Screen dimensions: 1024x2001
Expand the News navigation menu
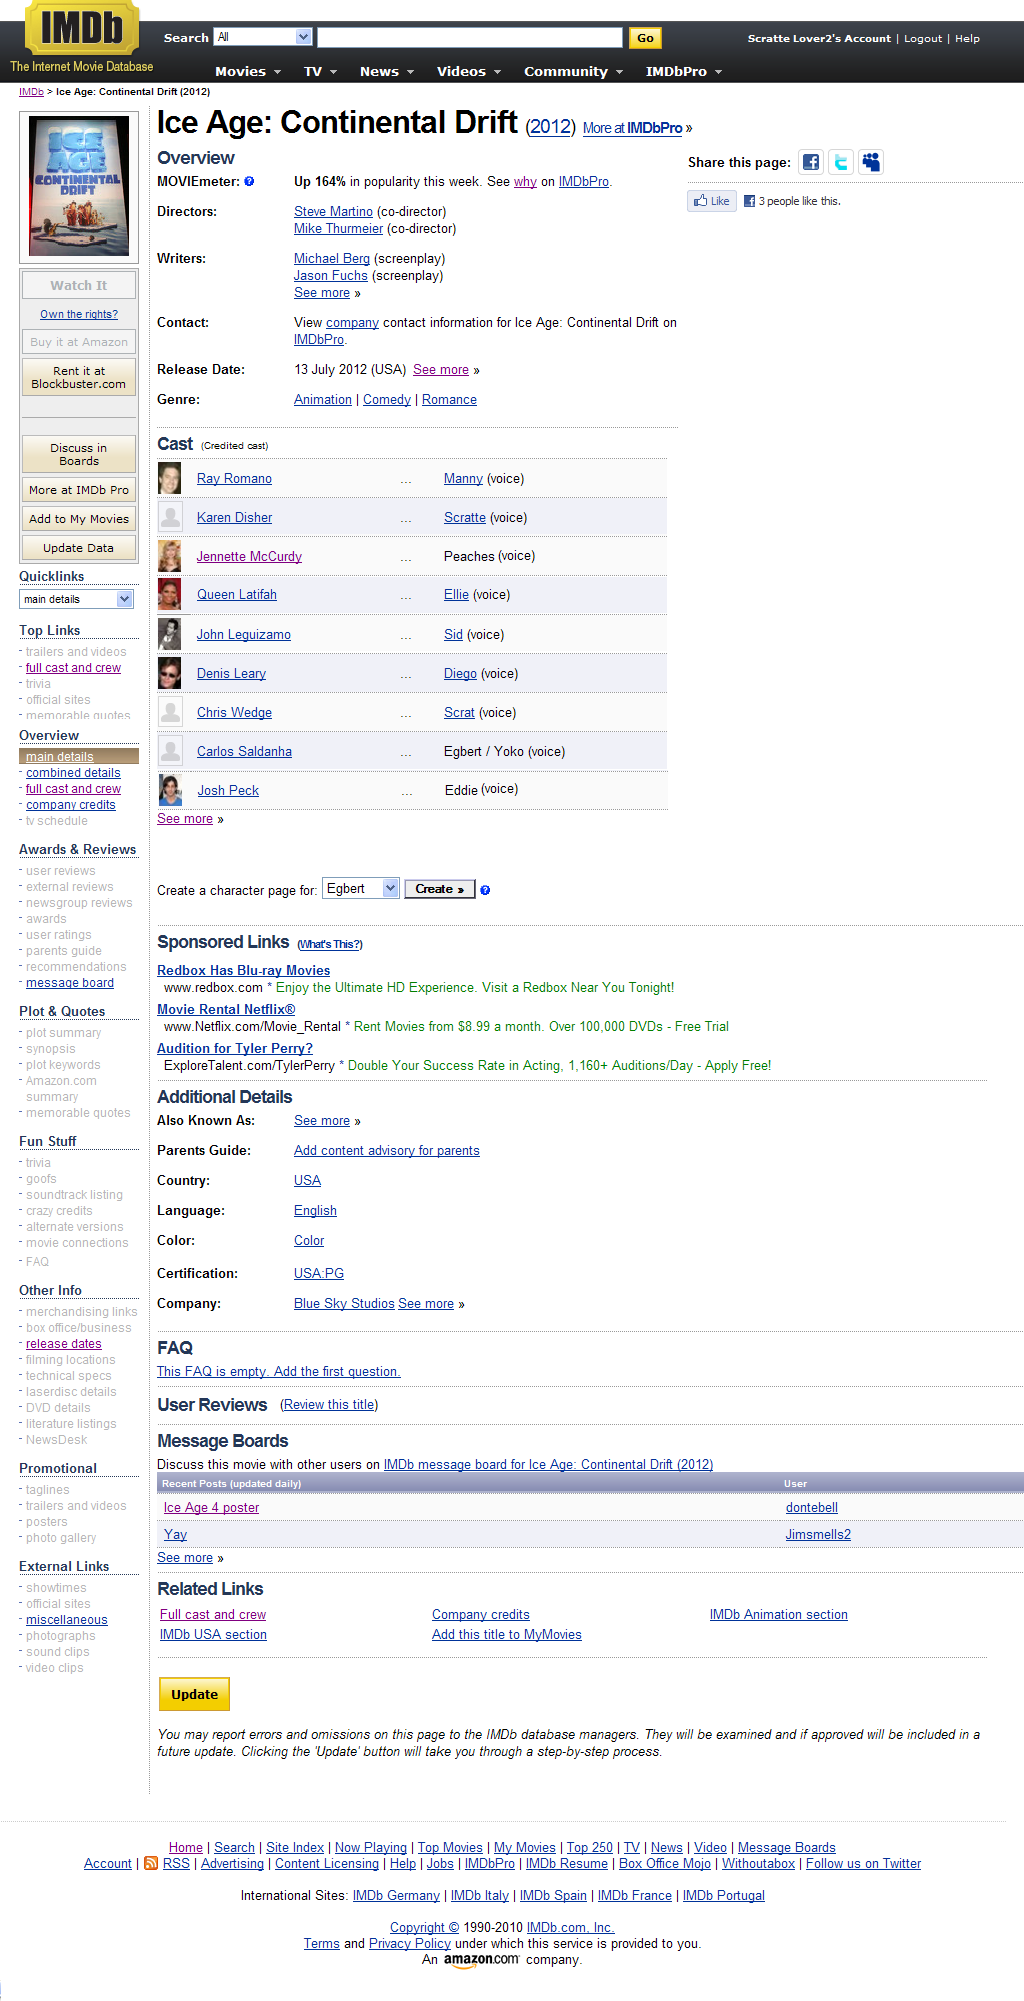(x=386, y=72)
